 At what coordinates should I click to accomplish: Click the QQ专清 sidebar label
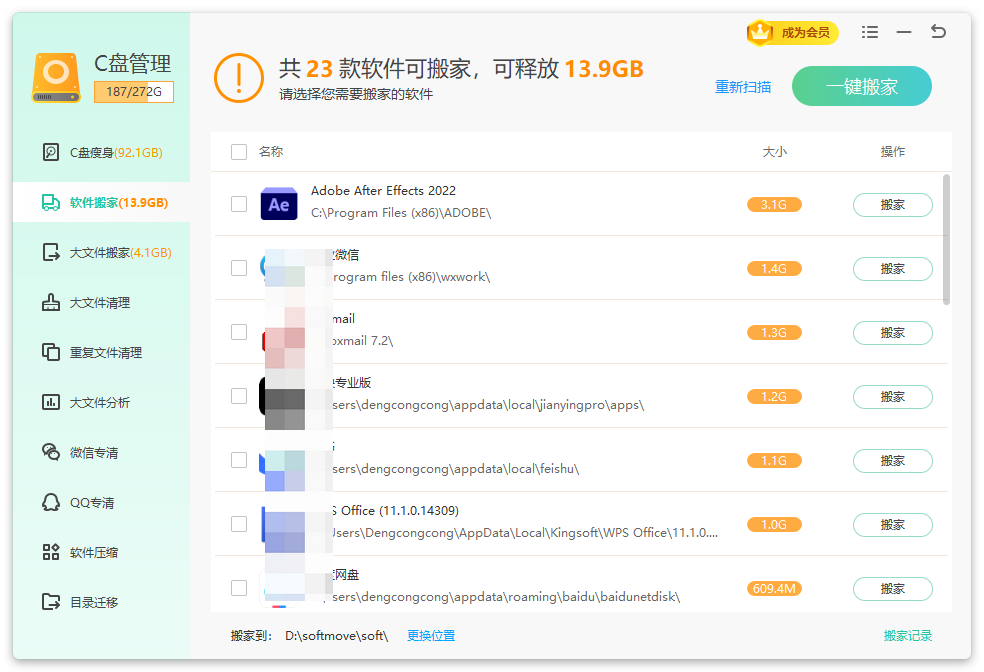click(92, 503)
